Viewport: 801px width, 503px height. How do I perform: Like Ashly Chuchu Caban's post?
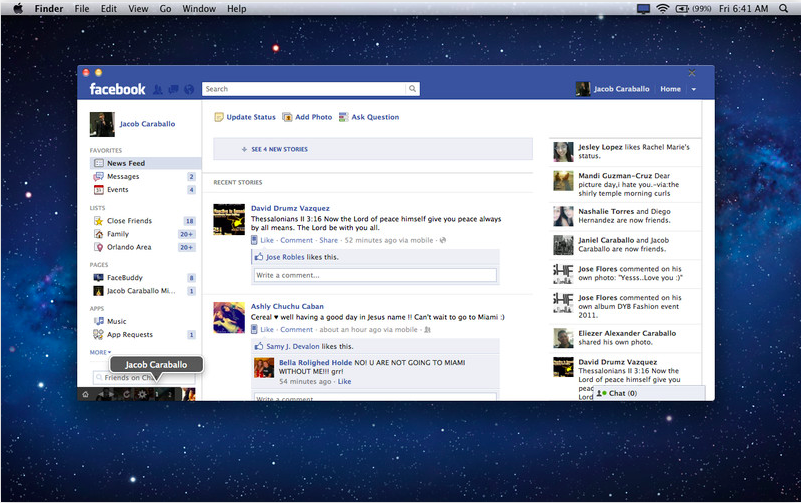[x=267, y=329]
